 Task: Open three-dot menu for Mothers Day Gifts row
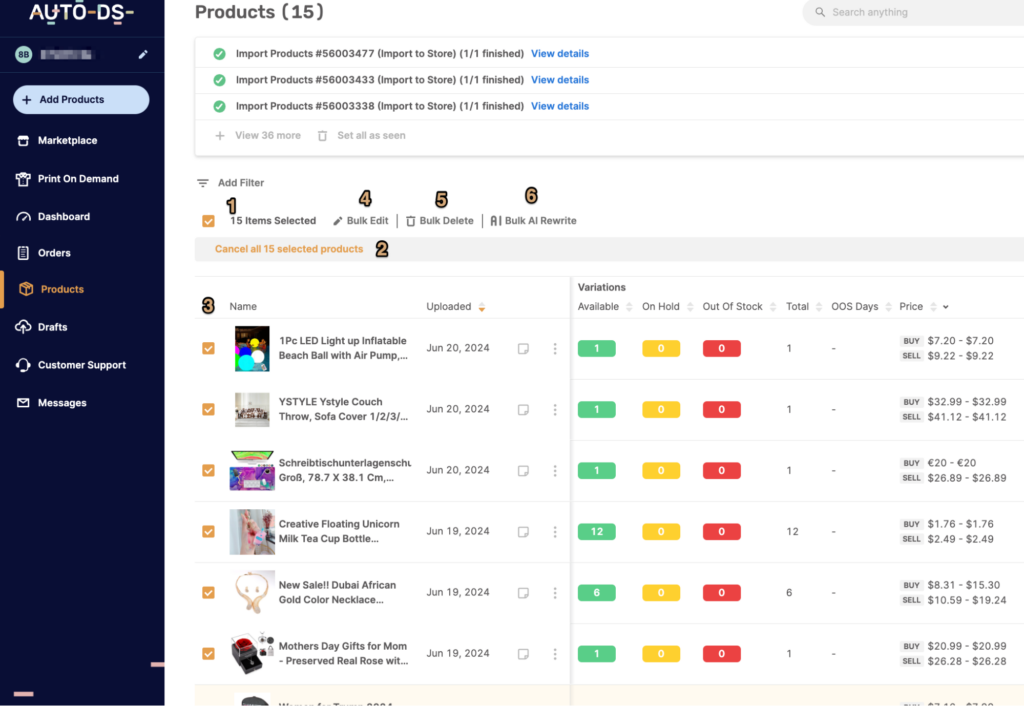555,654
